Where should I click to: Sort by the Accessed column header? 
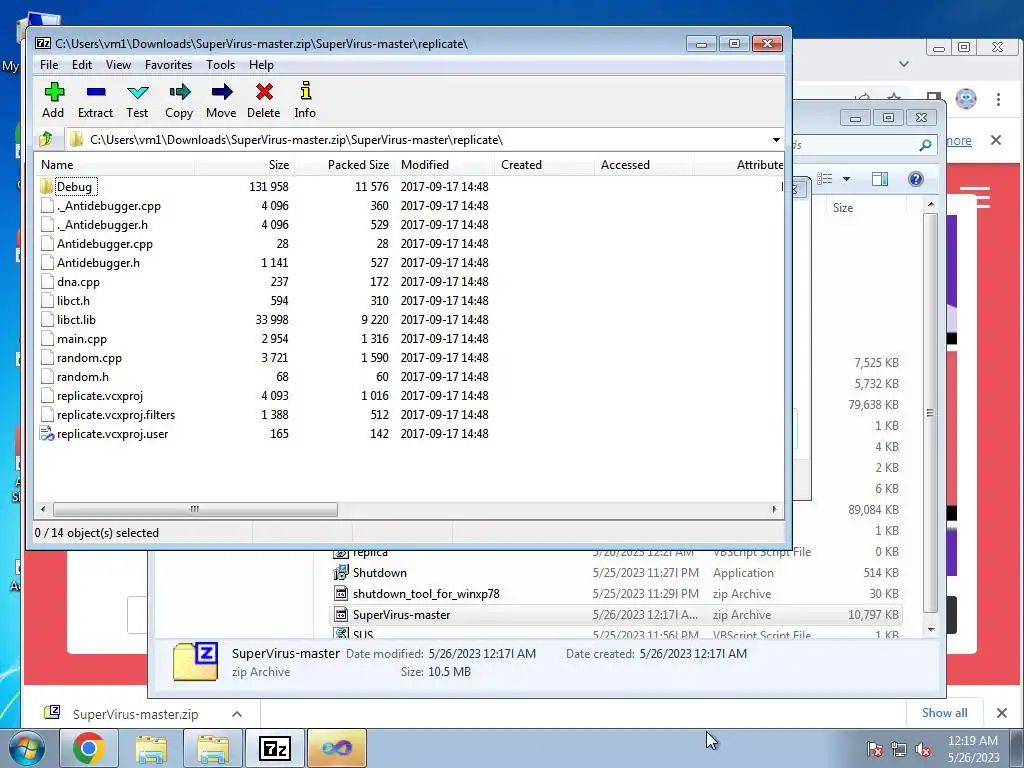644,165
